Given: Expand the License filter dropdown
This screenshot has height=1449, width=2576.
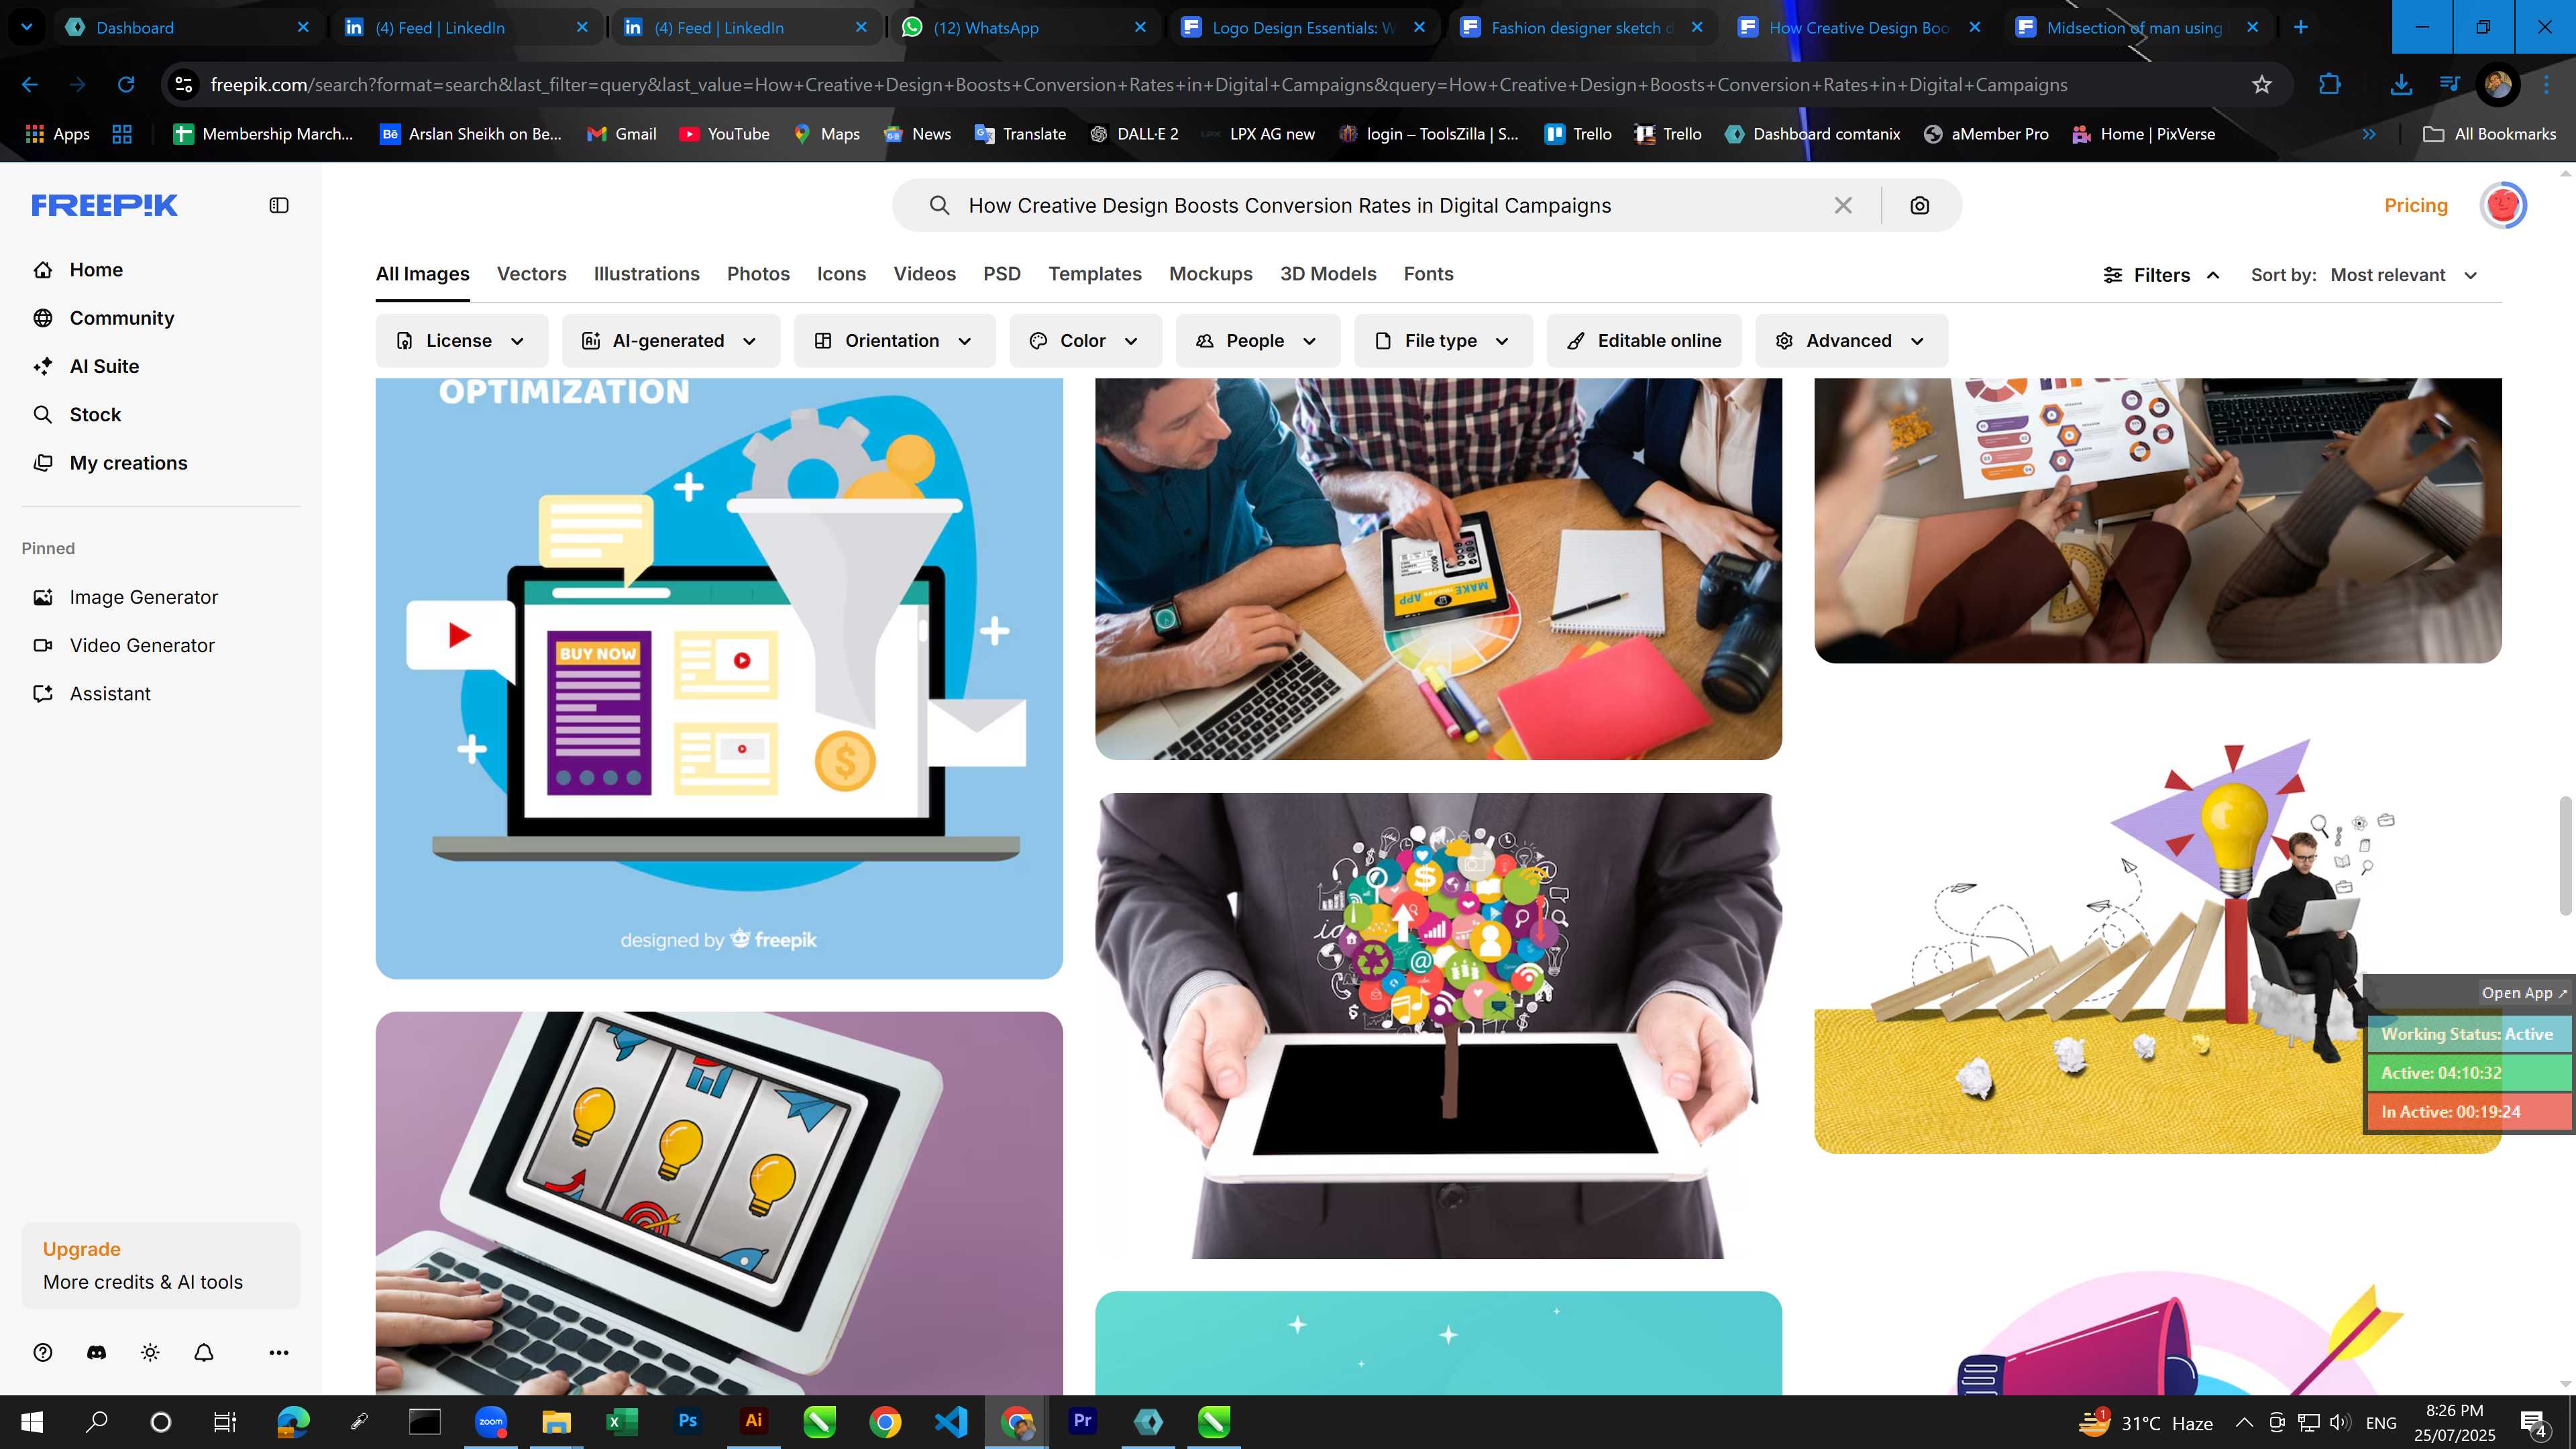Looking at the screenshot, I should point(461,341).
